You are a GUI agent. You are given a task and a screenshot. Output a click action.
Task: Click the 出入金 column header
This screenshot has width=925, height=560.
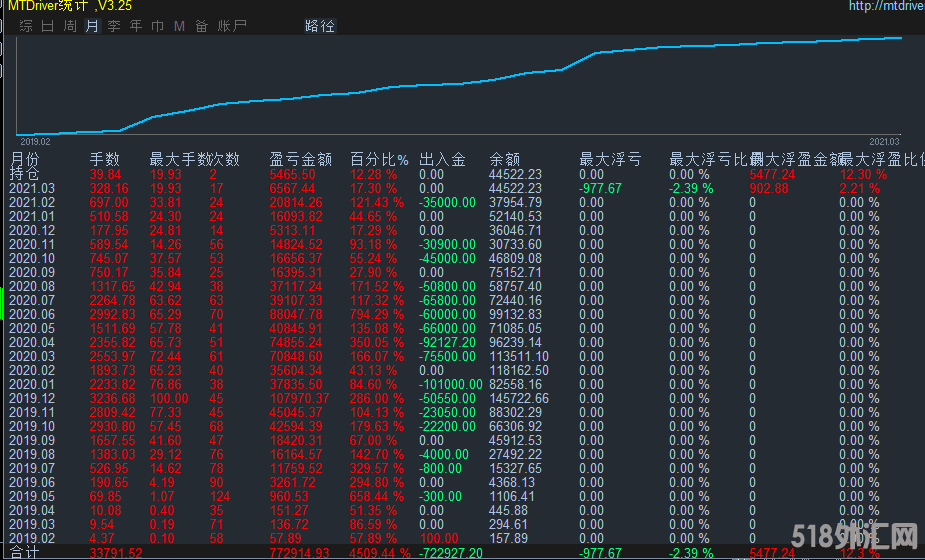(442, 159)
